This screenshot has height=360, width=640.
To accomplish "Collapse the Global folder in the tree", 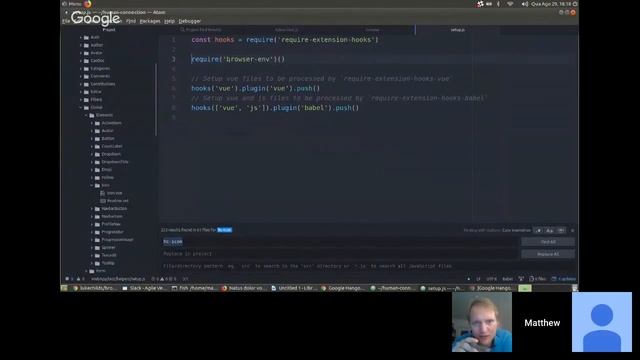I will (81, 108).
